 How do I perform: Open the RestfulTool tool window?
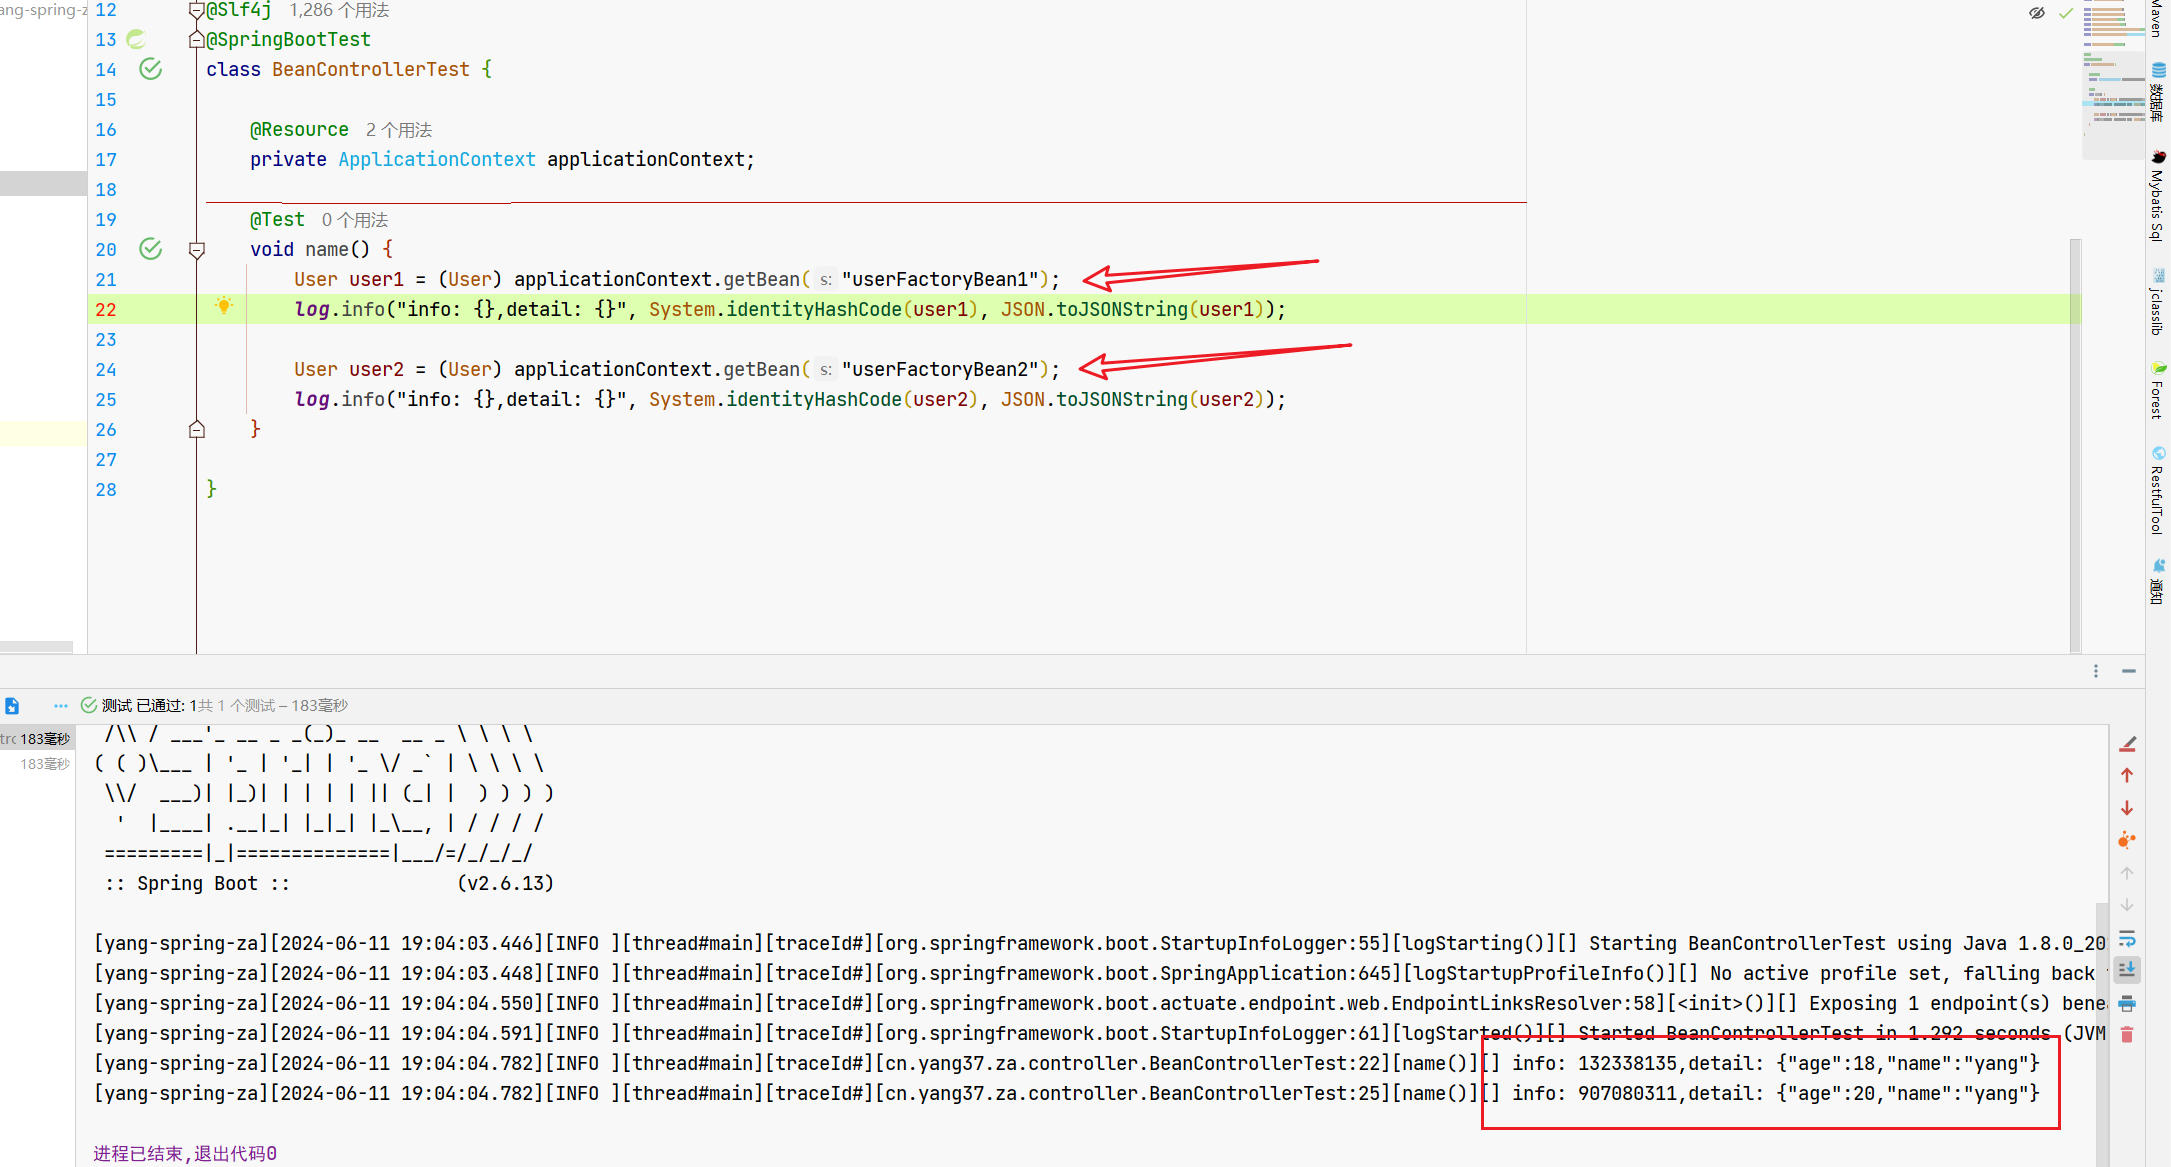pos(2158,491)
